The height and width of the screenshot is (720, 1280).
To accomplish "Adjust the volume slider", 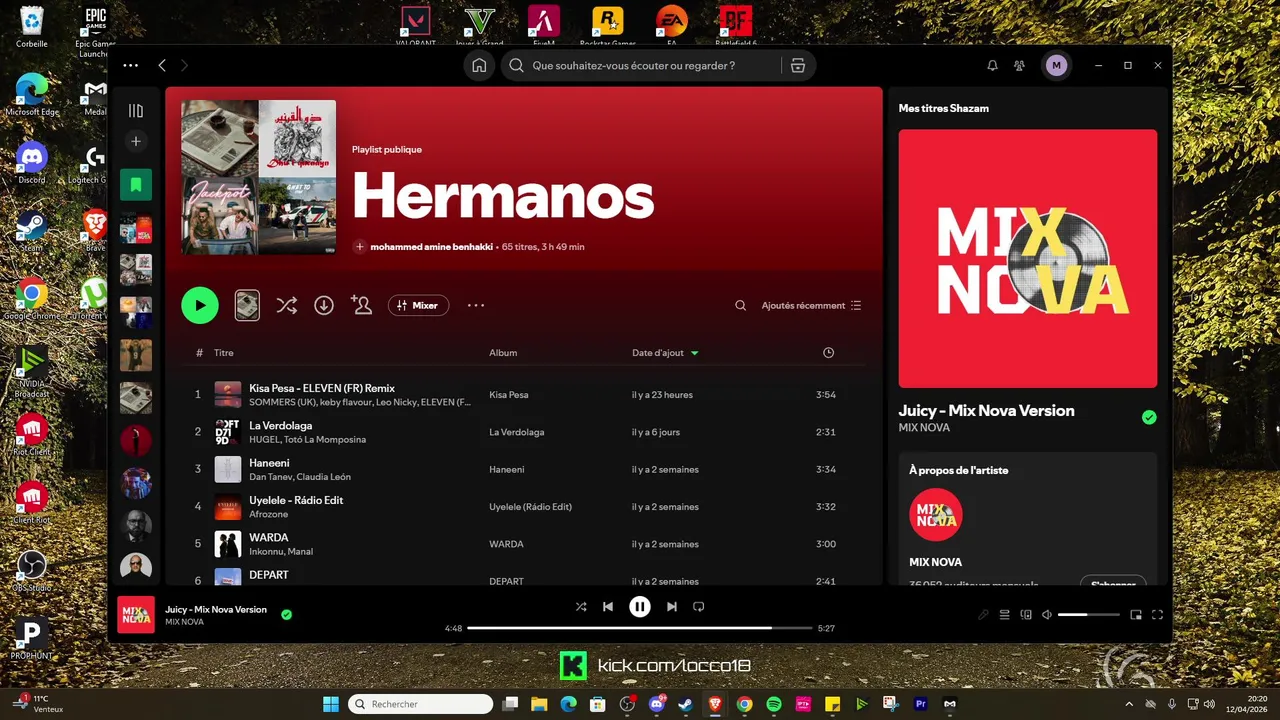I will point(1089,615).
